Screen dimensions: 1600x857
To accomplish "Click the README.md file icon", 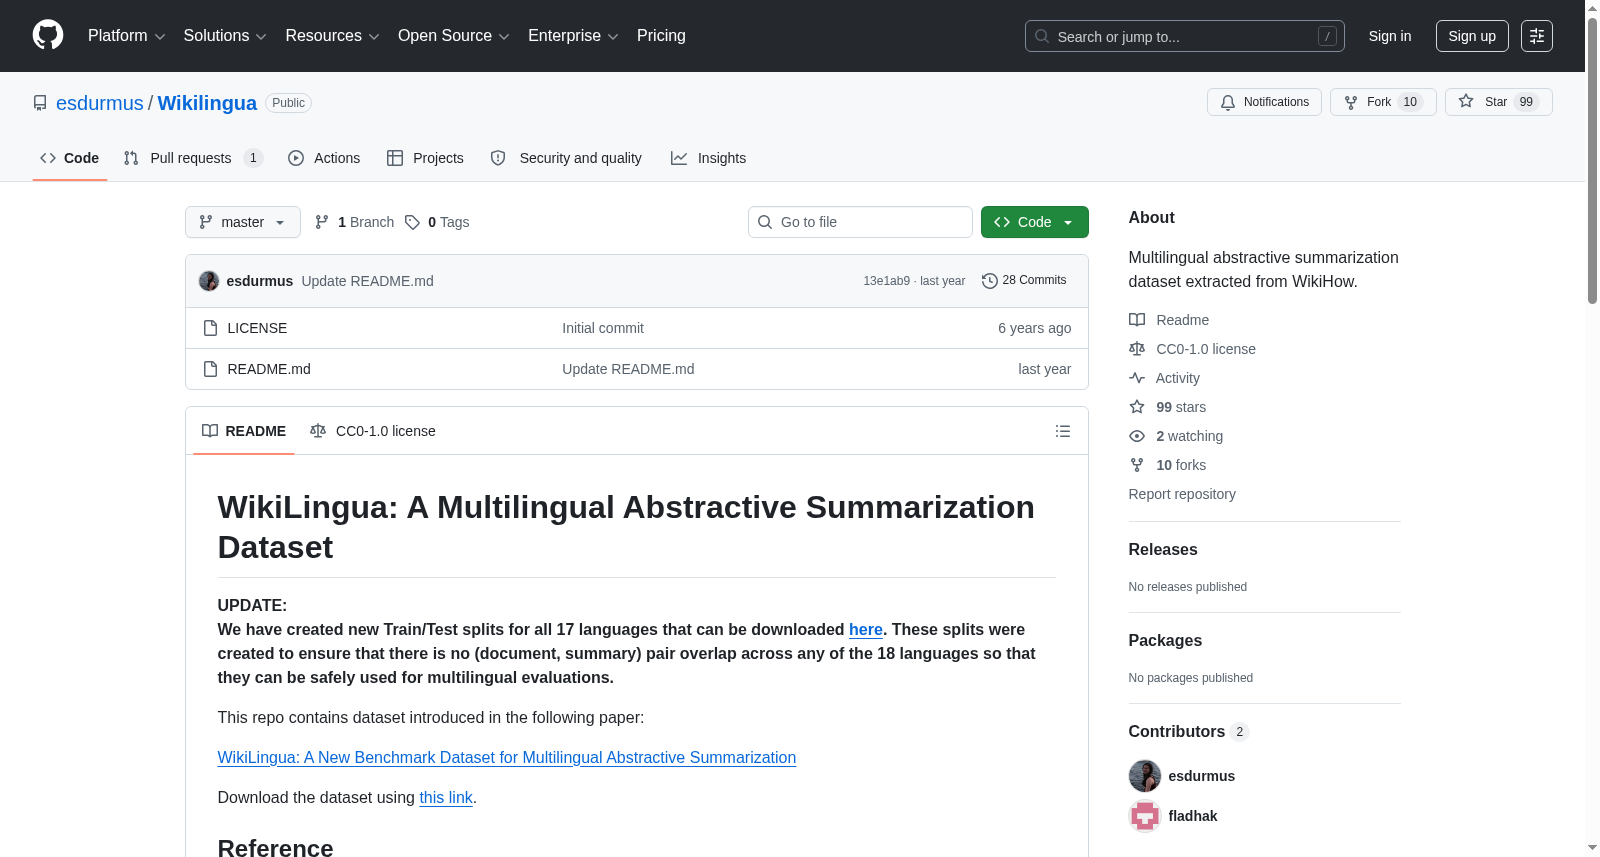I will point(210,369).
